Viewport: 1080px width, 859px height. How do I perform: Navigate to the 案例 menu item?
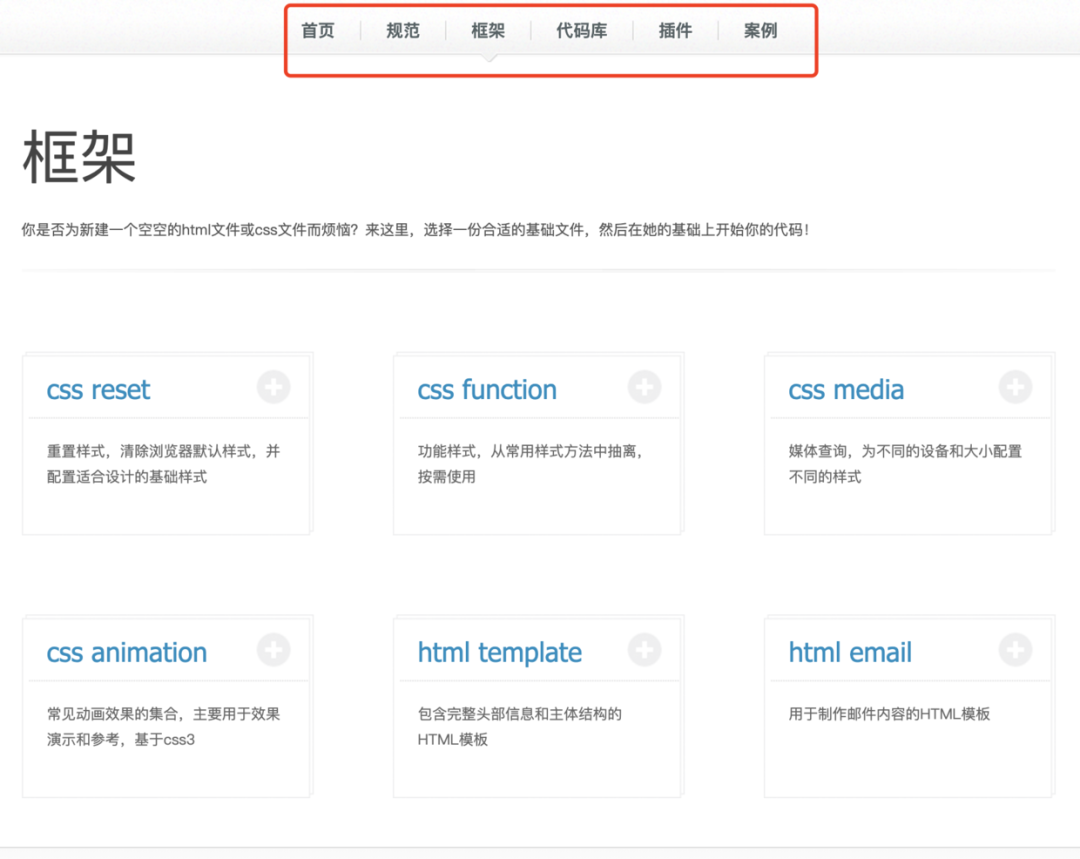(x=760, y=31)
